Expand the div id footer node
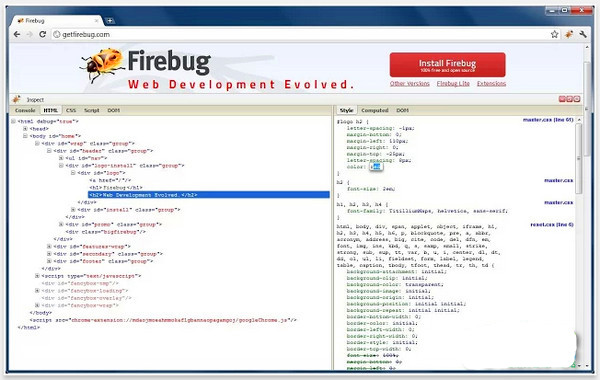The image size is (600, 380). click(x=49, y=261)
